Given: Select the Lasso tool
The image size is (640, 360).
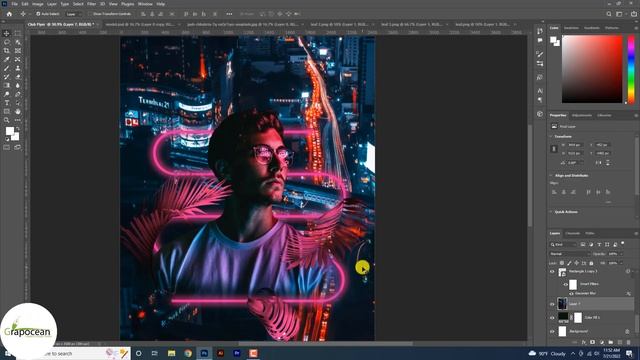Looking at the screenshot, I should (x=7, y=42).
